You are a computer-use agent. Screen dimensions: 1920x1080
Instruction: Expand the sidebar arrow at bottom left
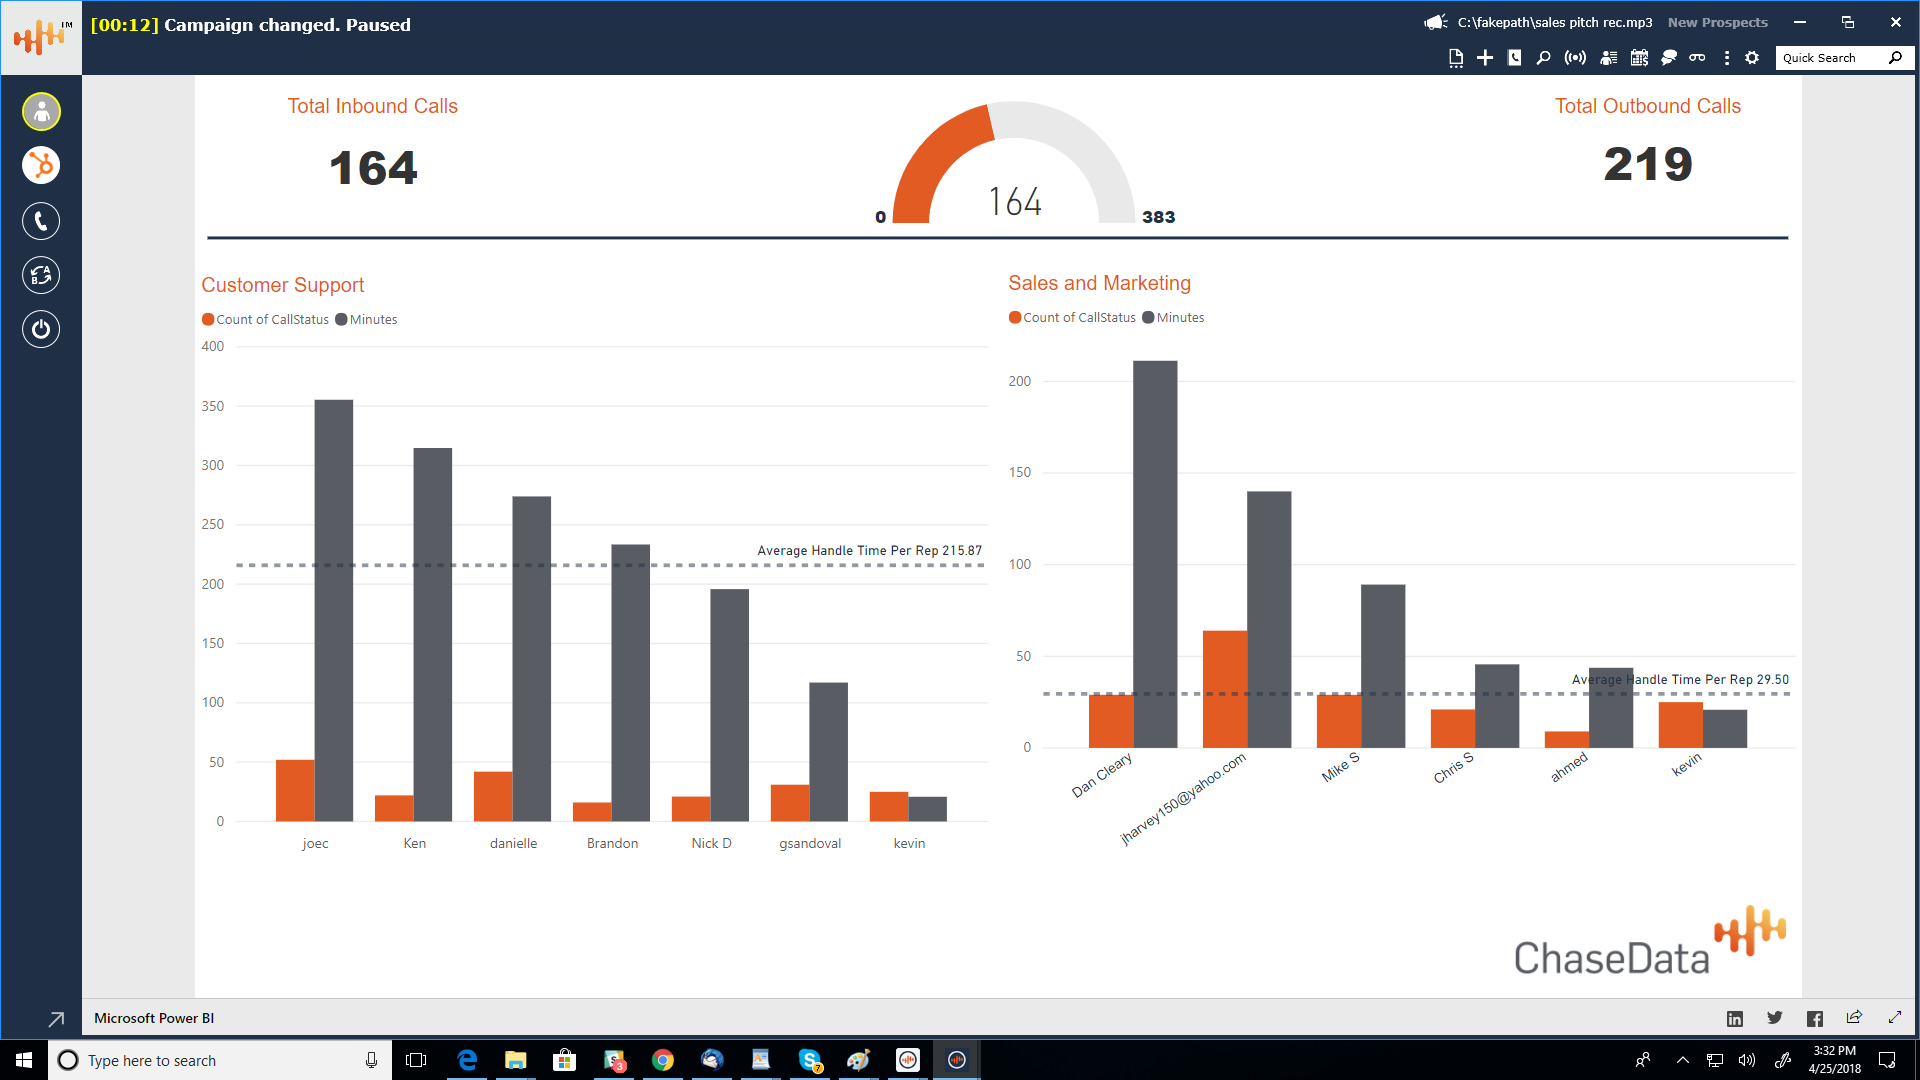[x=56, y=1019]
